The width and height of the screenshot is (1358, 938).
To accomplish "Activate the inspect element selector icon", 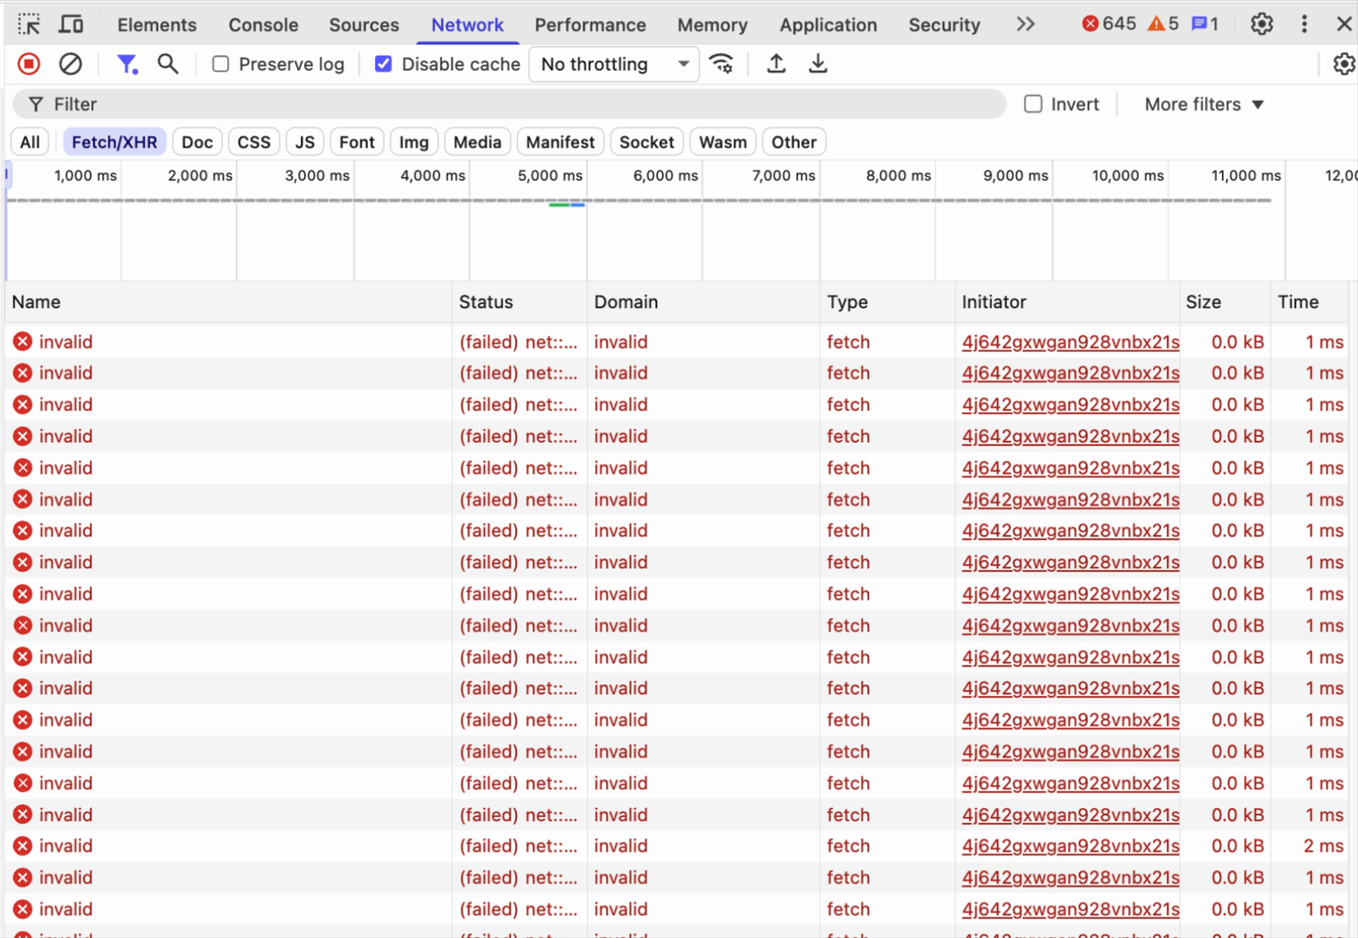I will pyautogui.click(x=29, y=24).
